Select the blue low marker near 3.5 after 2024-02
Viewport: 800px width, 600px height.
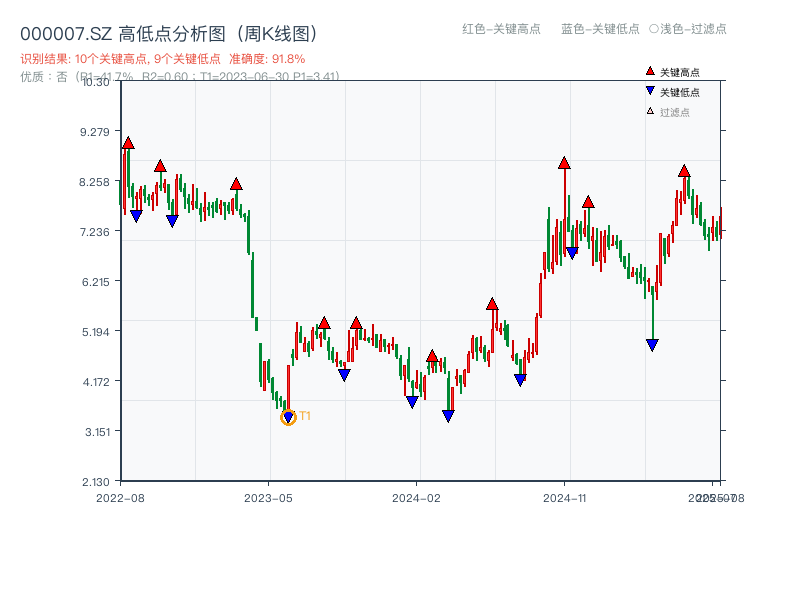click(448, 416)
